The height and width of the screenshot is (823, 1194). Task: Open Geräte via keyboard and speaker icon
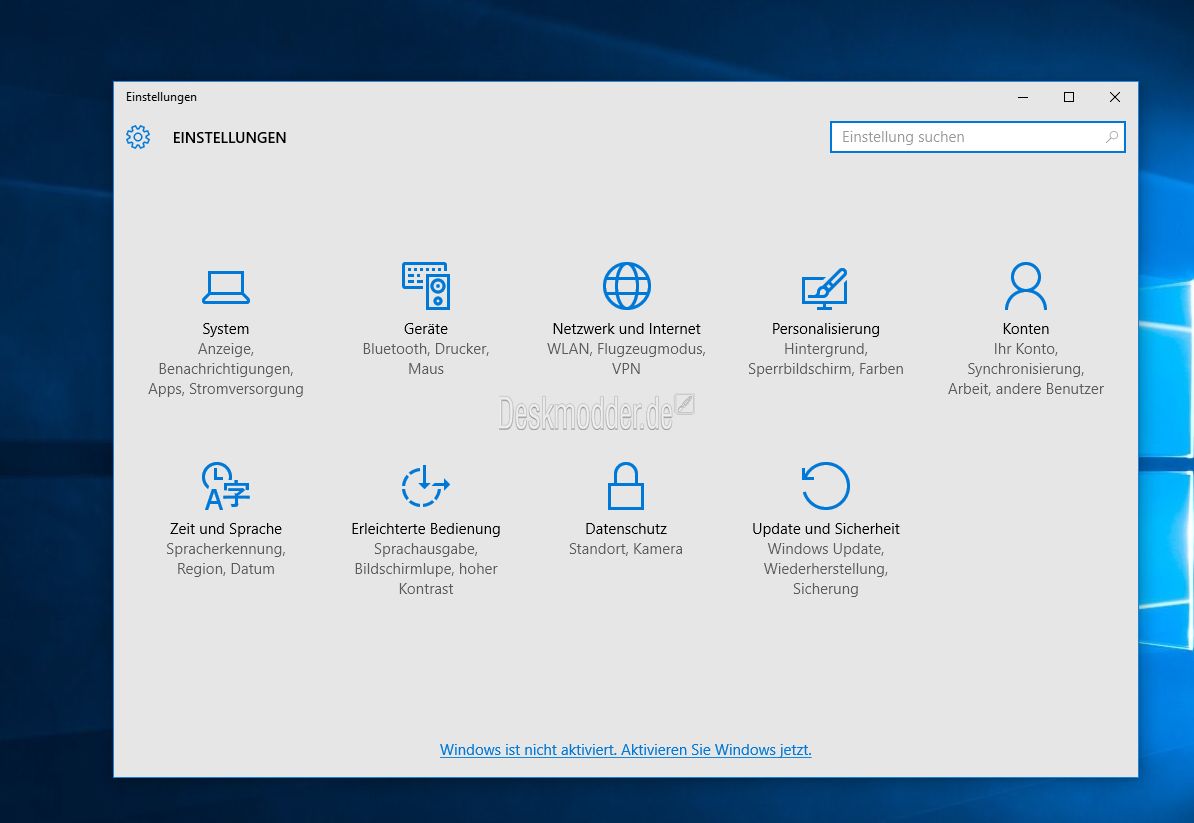click(x=426, y=285)
